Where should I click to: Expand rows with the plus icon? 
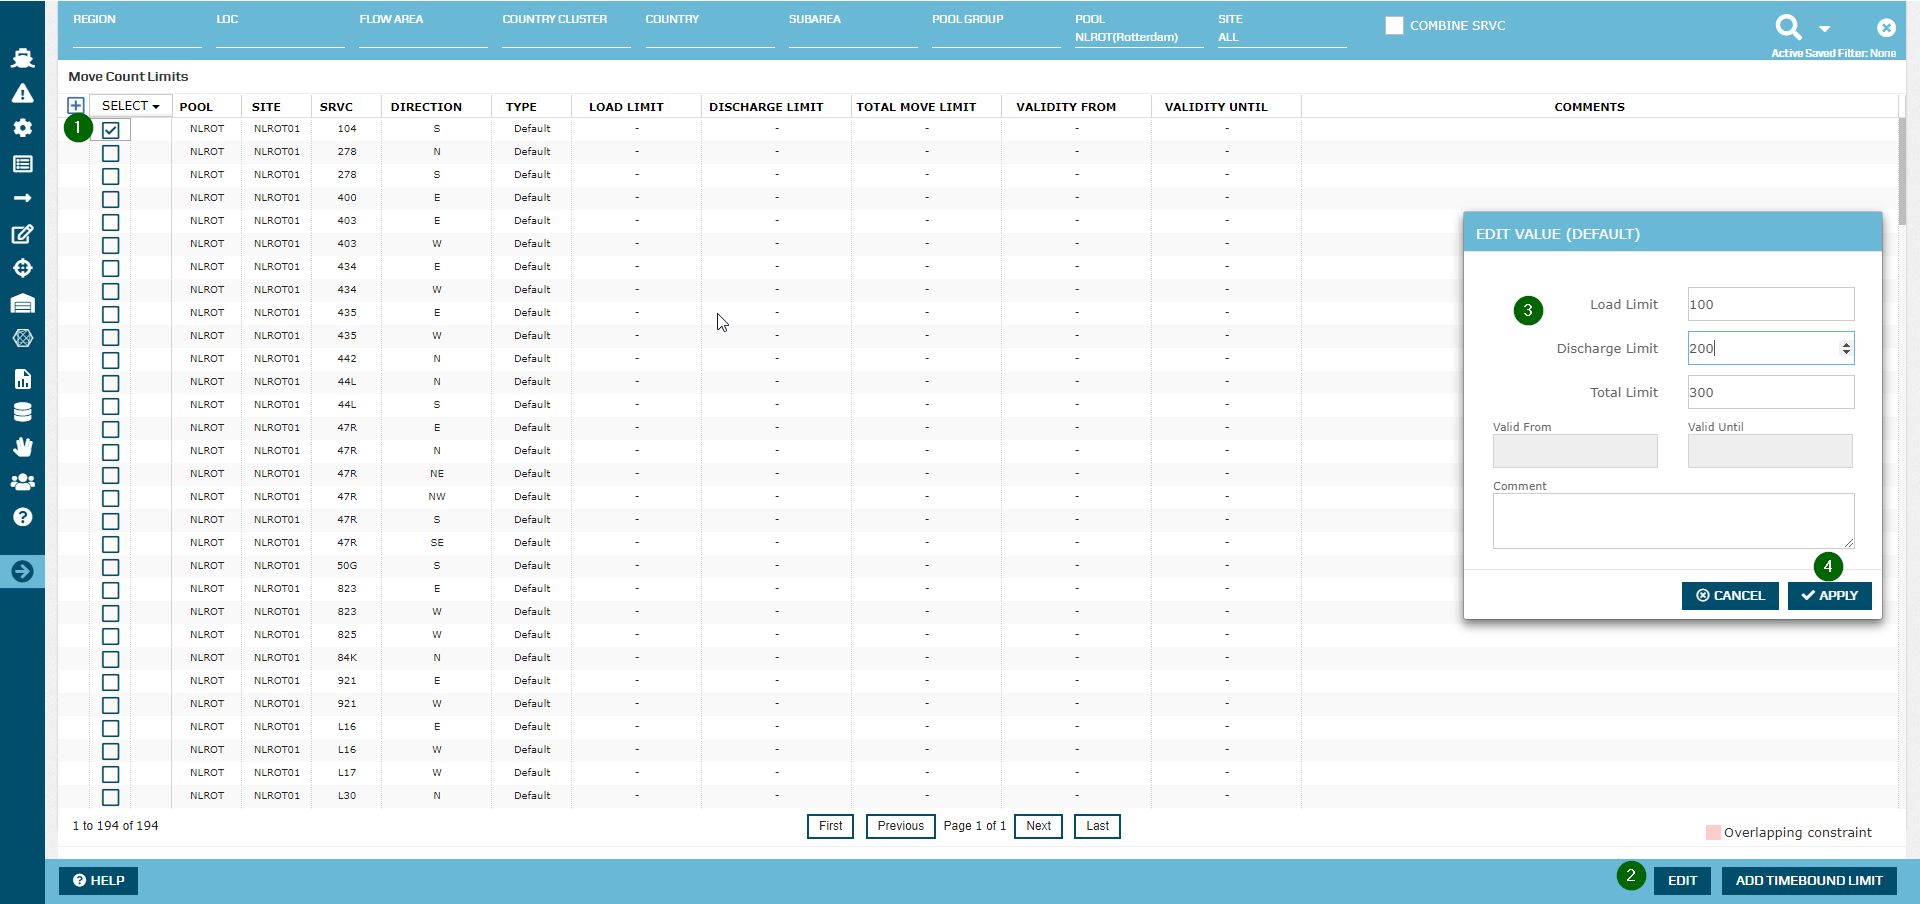[75, 106]
